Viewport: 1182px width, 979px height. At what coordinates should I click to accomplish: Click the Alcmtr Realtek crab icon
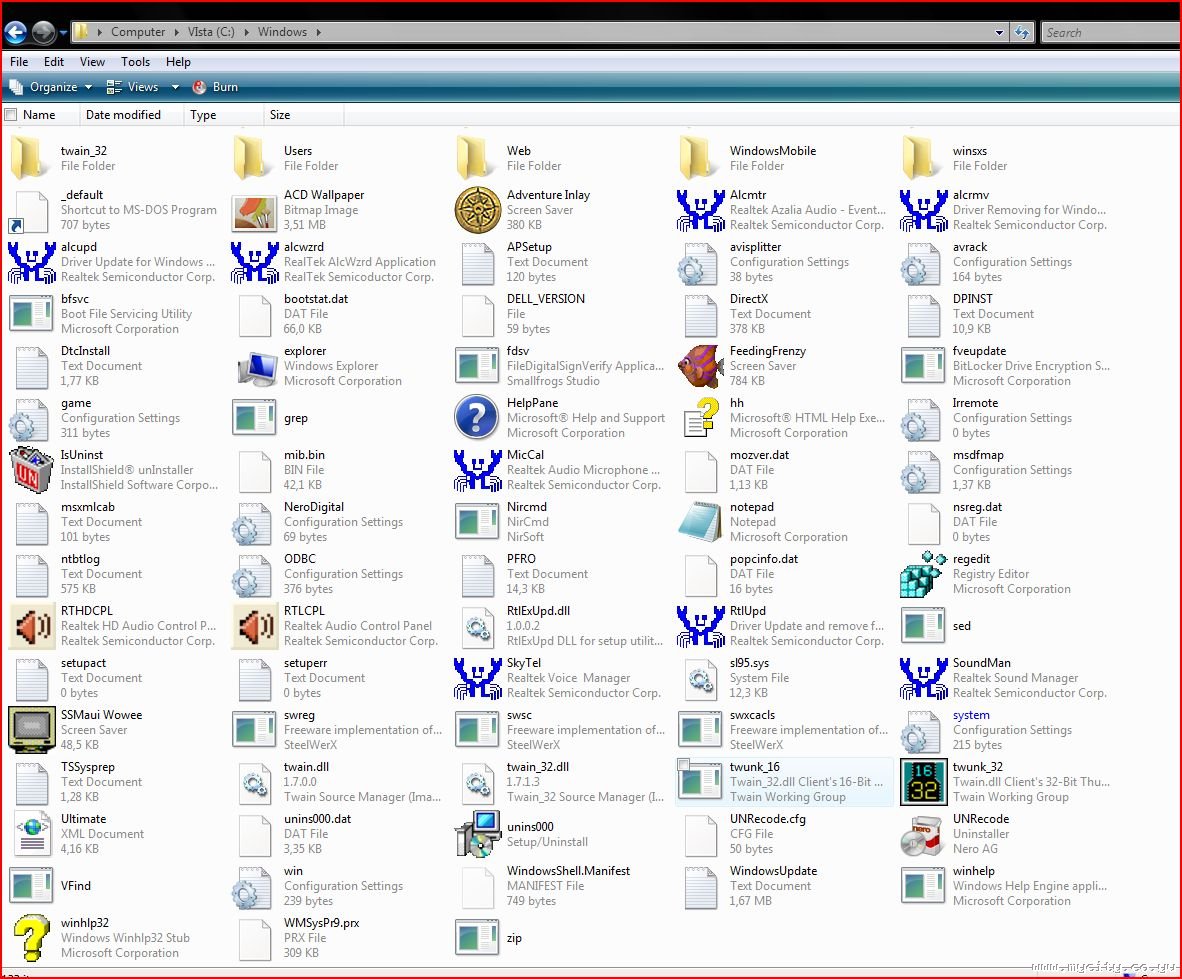700,210
